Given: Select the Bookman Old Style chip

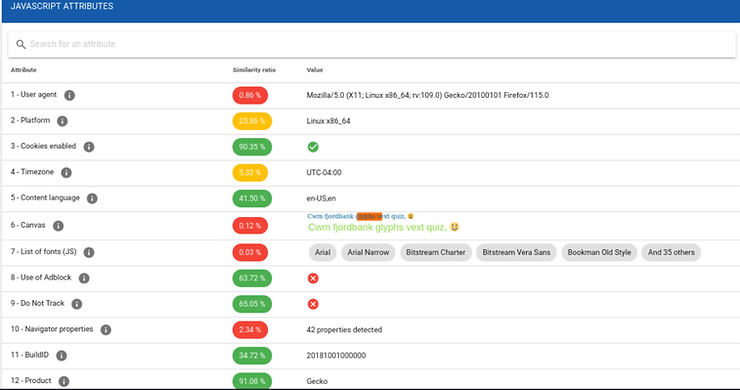Looking at the screenshot, I should click(x=599, y=253).
